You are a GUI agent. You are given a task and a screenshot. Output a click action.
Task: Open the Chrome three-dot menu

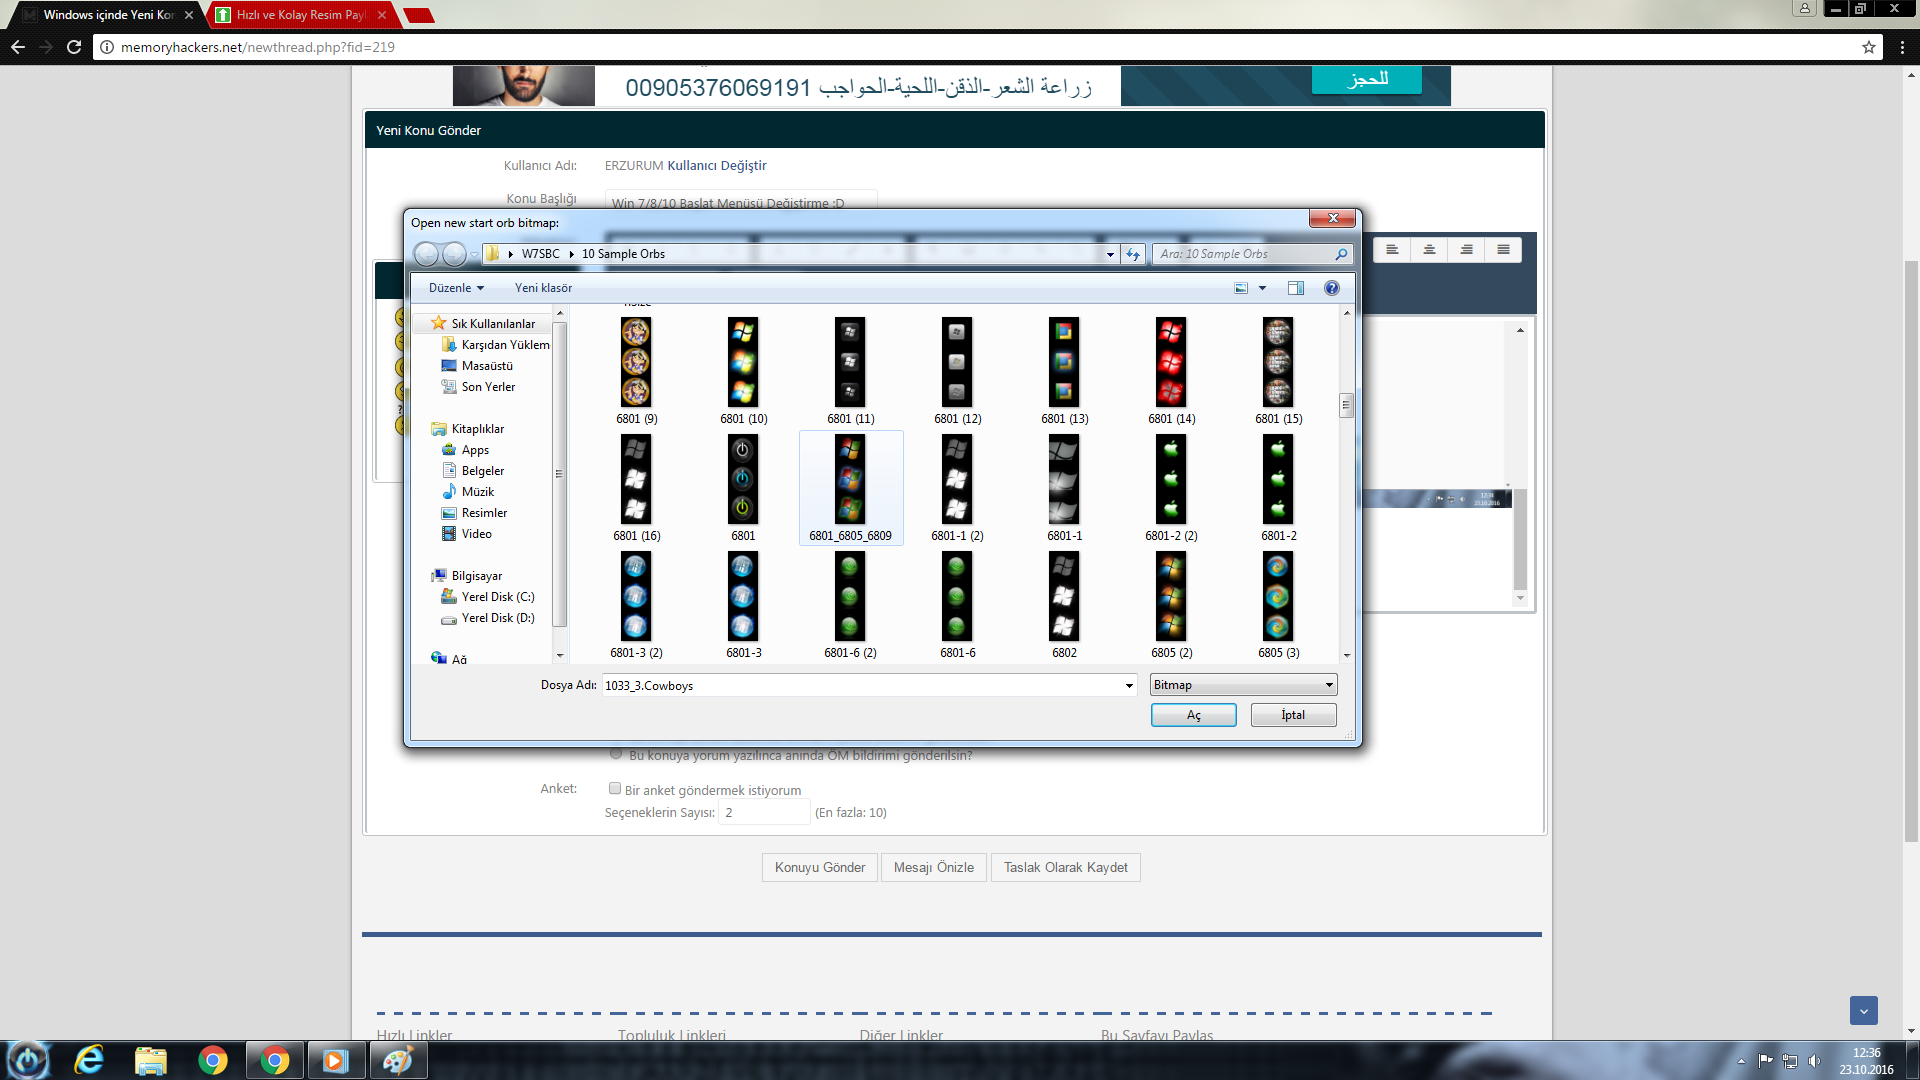click(1902, 47)
